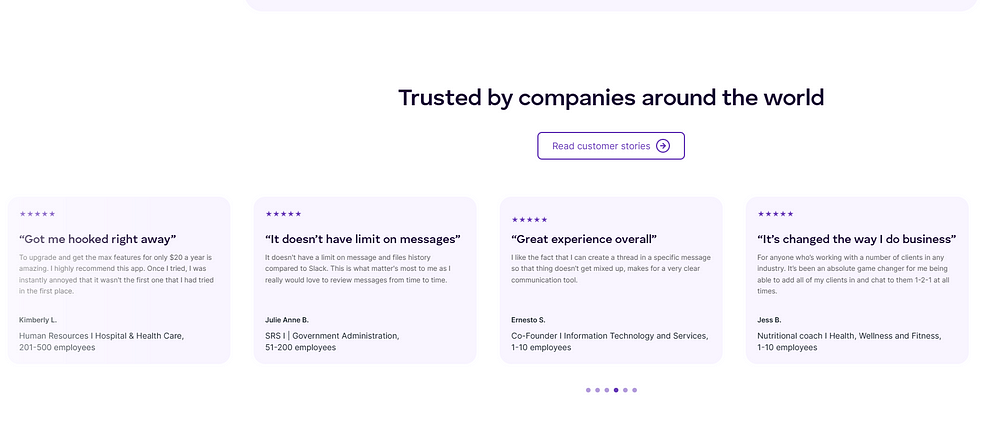Click star rating on Jess B. review
The image size is (1000, 423).
(x=776, y=214)
